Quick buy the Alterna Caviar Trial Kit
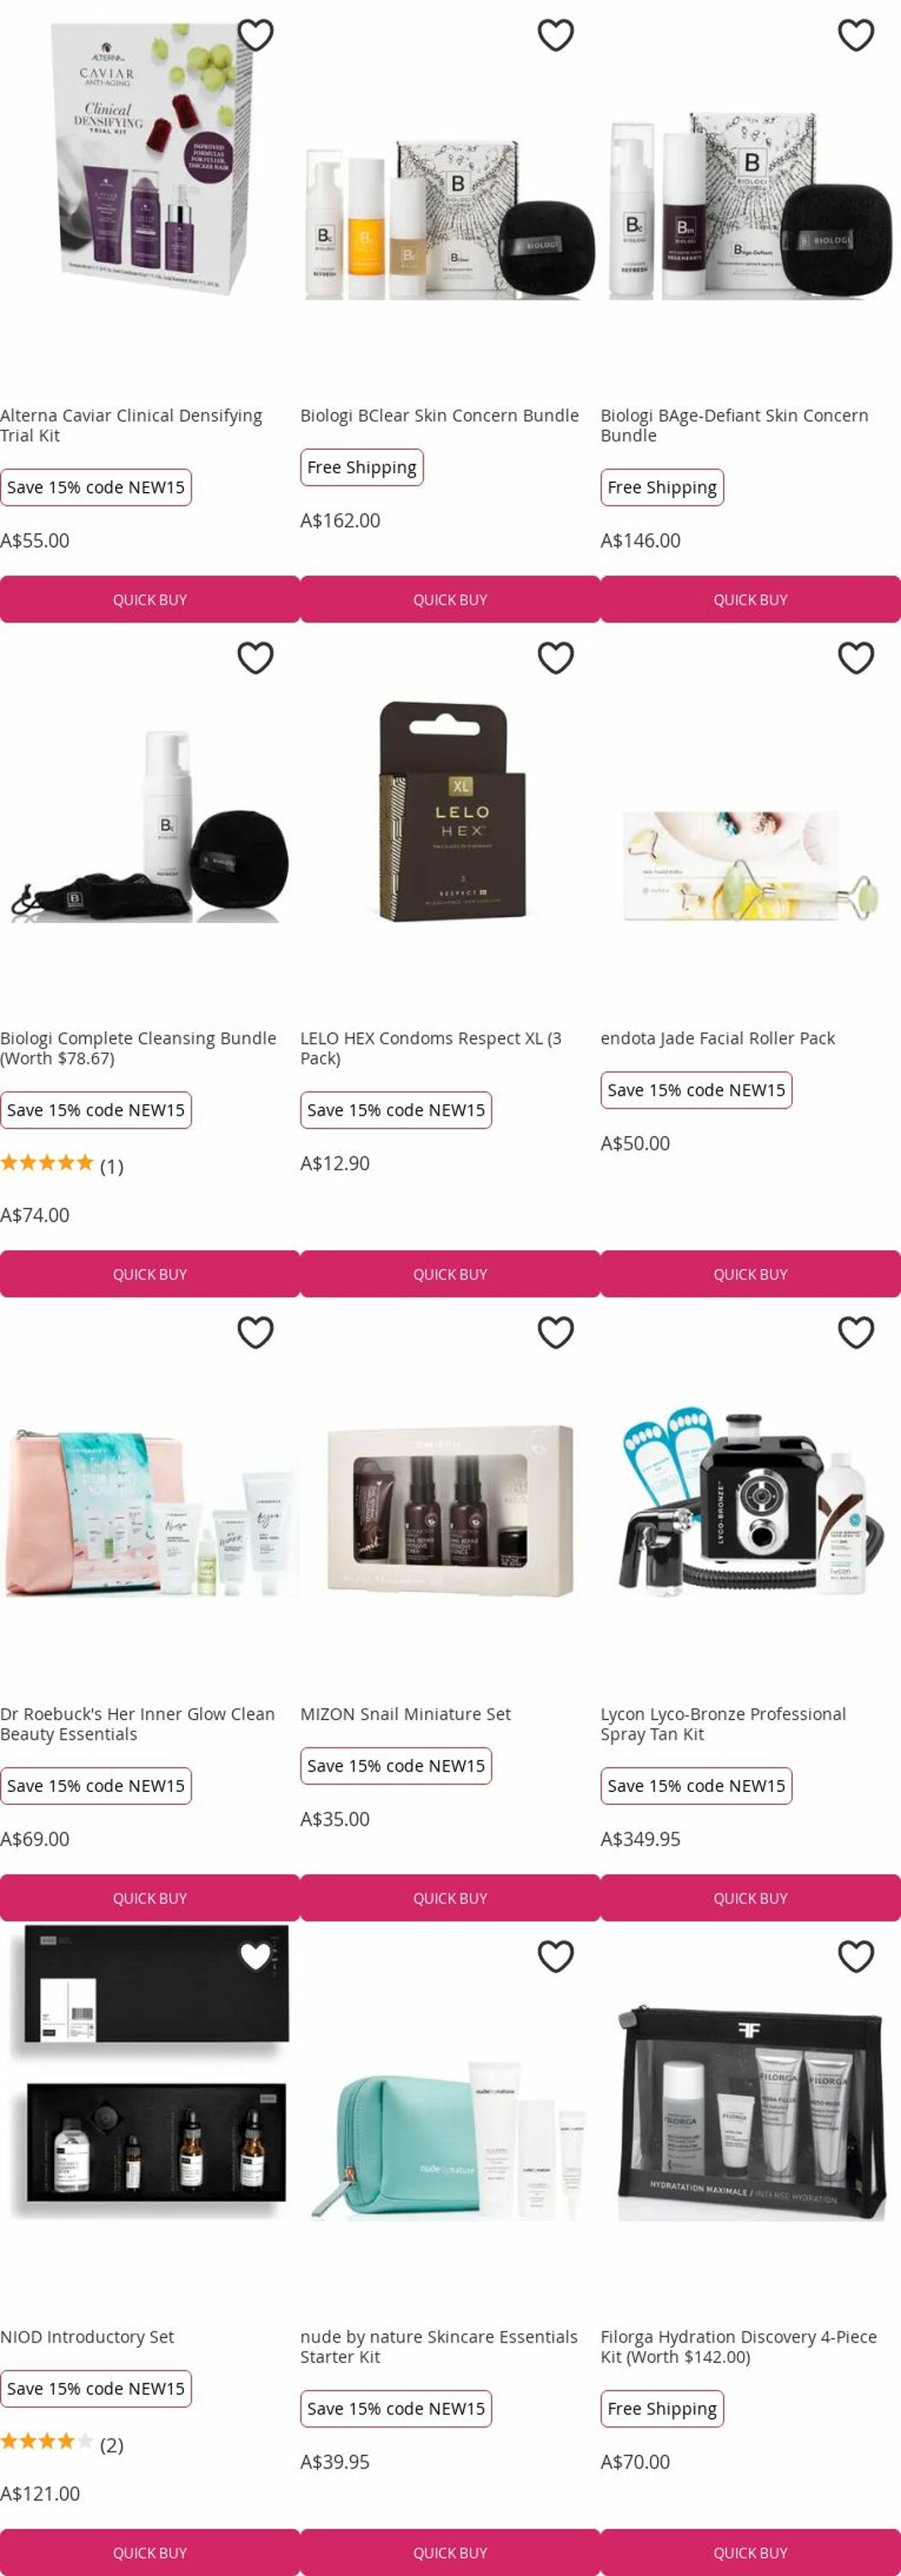This screenshot has width=901, height=2576. pyautogui.click(x=150, y=599)
